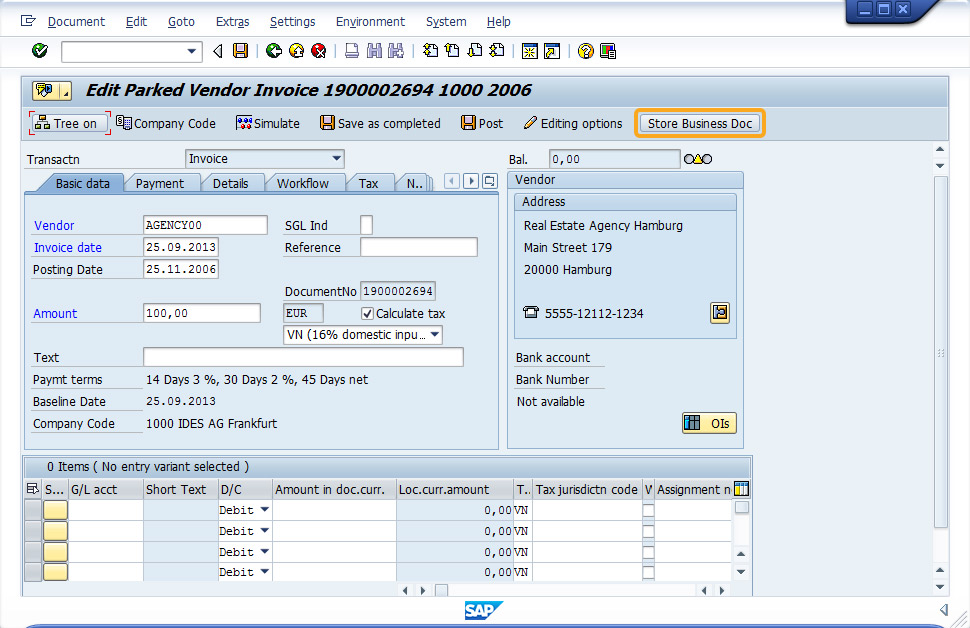
Task: Click the select-all icon at the items table header
Action: coord(33,489)
